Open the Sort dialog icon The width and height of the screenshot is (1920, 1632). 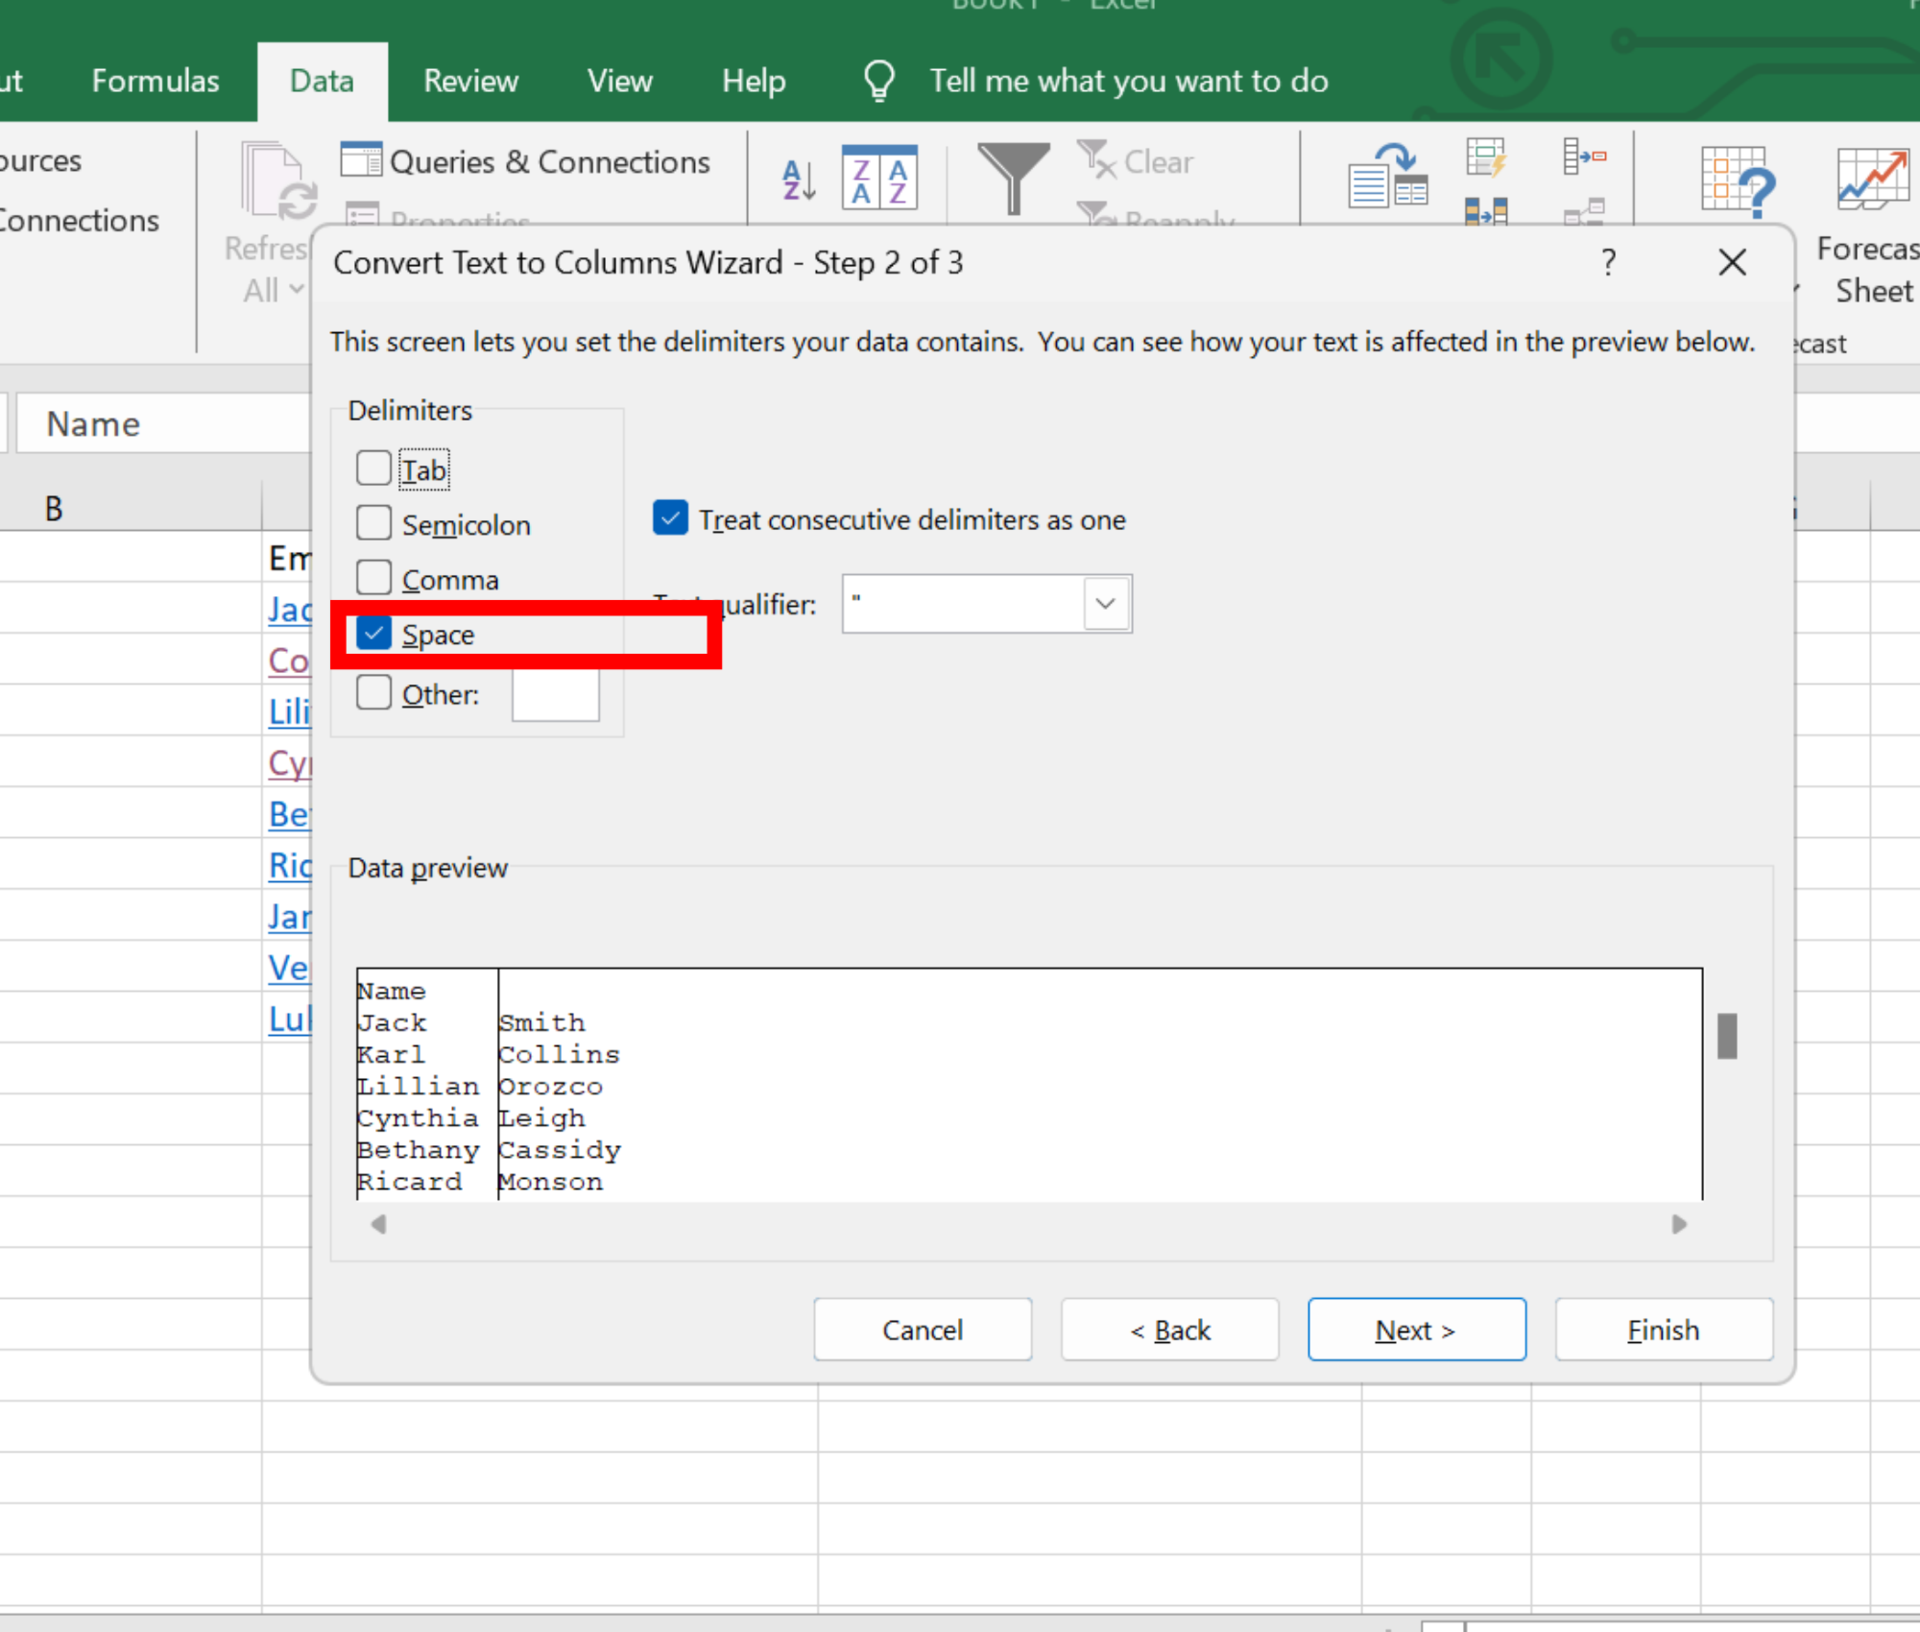click(879, 179)
